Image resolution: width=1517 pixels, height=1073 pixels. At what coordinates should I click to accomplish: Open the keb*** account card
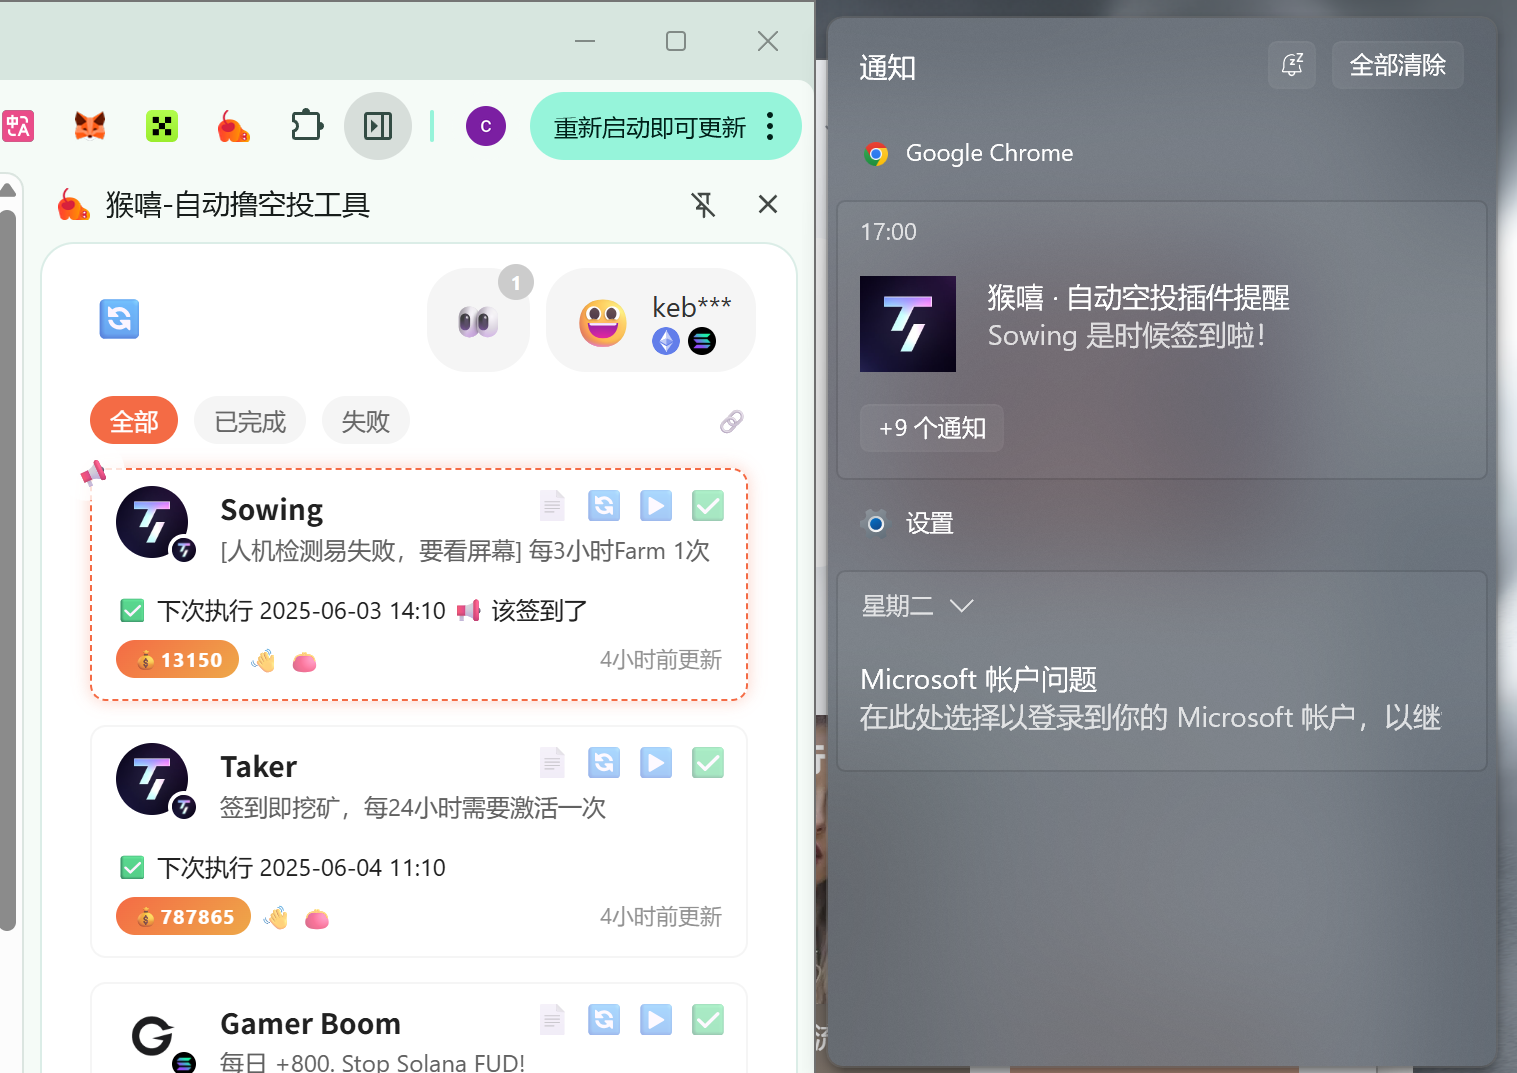coord(651,320)
